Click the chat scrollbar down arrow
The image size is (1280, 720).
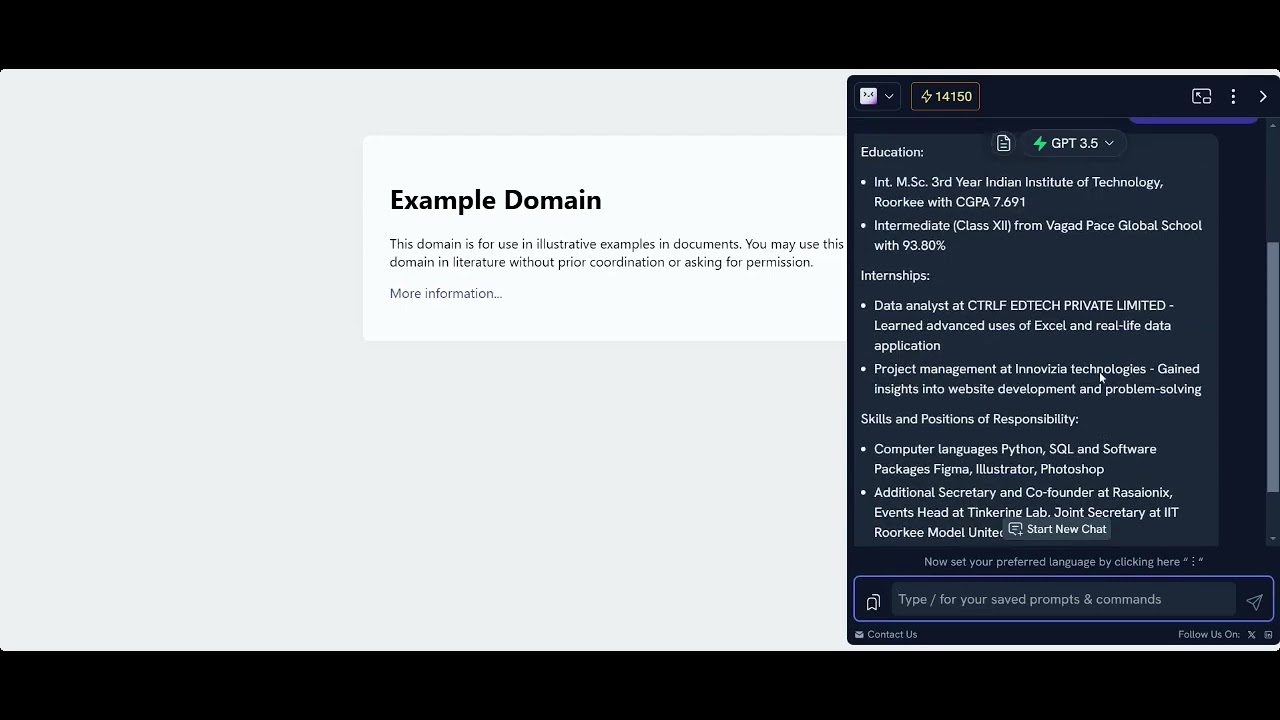(1272, 539)
